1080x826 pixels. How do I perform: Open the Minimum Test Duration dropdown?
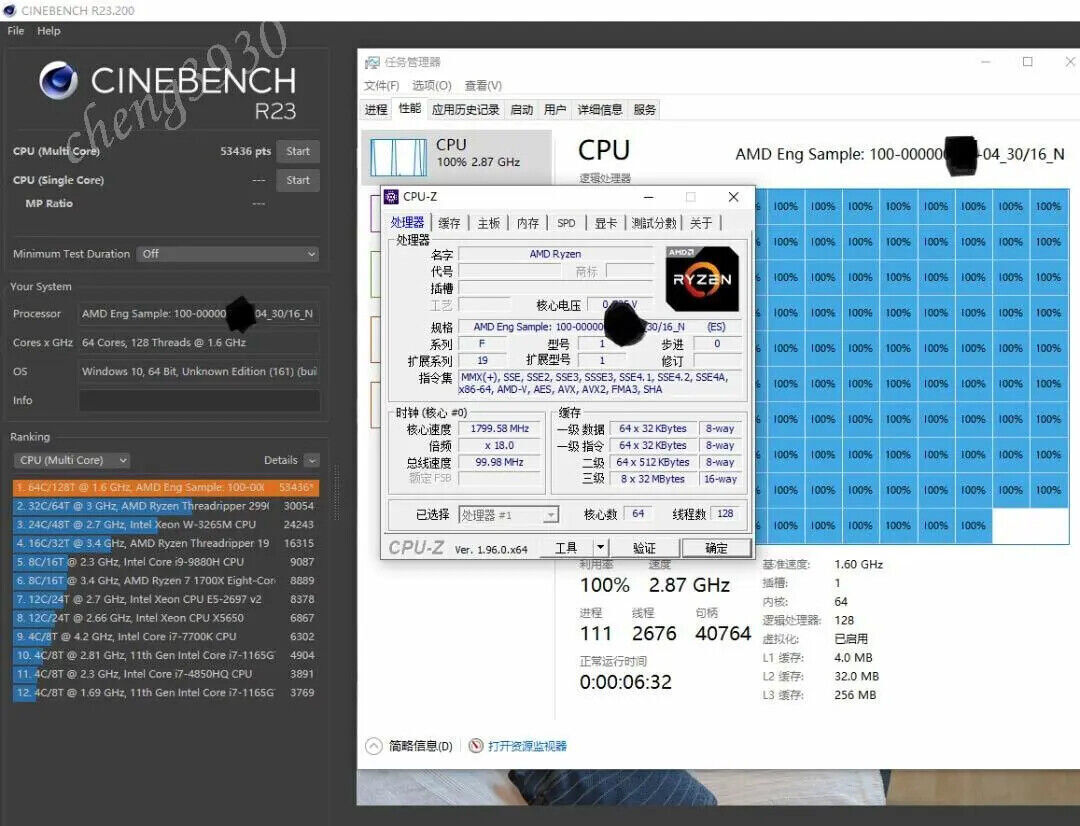pyautogui.click(x=314, y=254)
